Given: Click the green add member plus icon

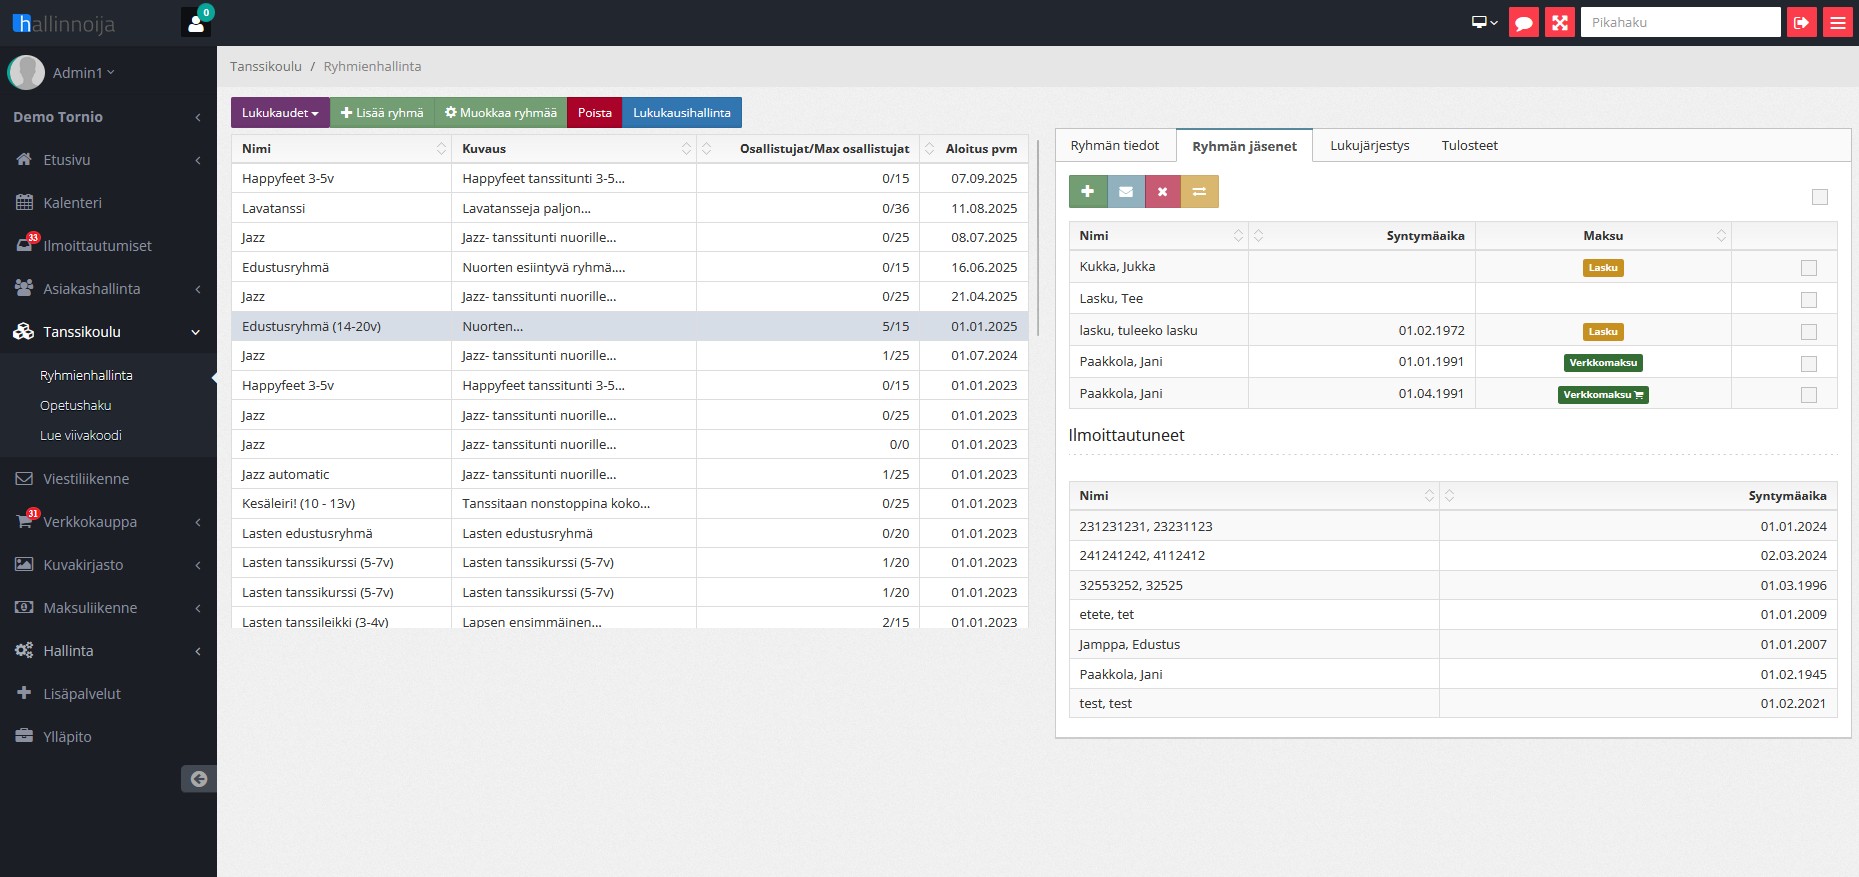Looking at the screenshot, I should click(1087, 192).
